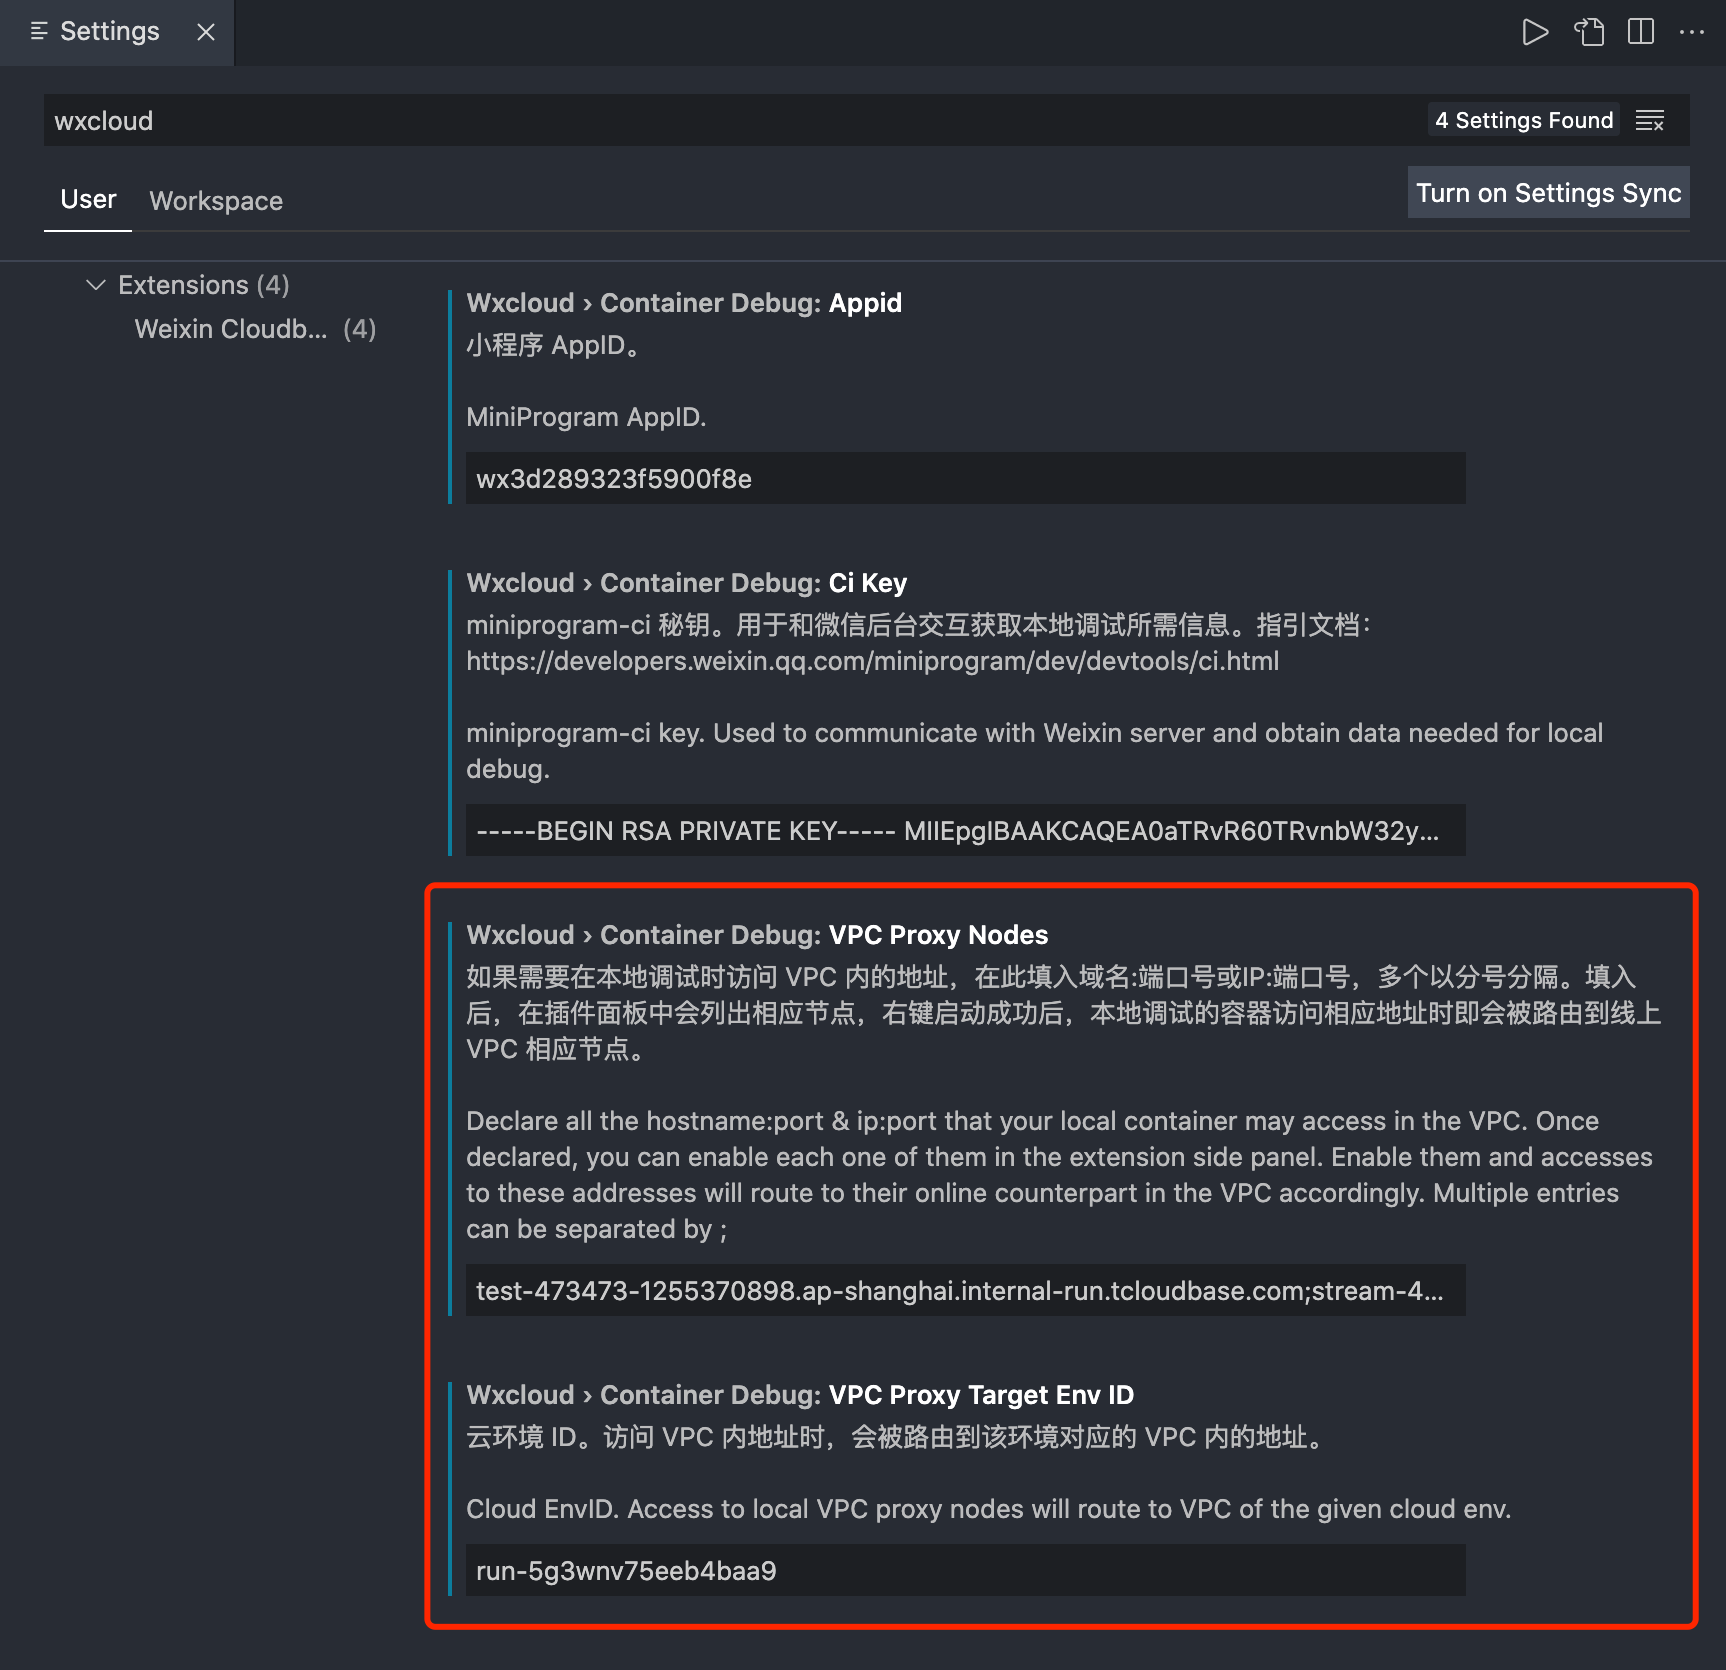Focus the wxcloud settings search box
1726x1670 pixels.
pos(700,121)
